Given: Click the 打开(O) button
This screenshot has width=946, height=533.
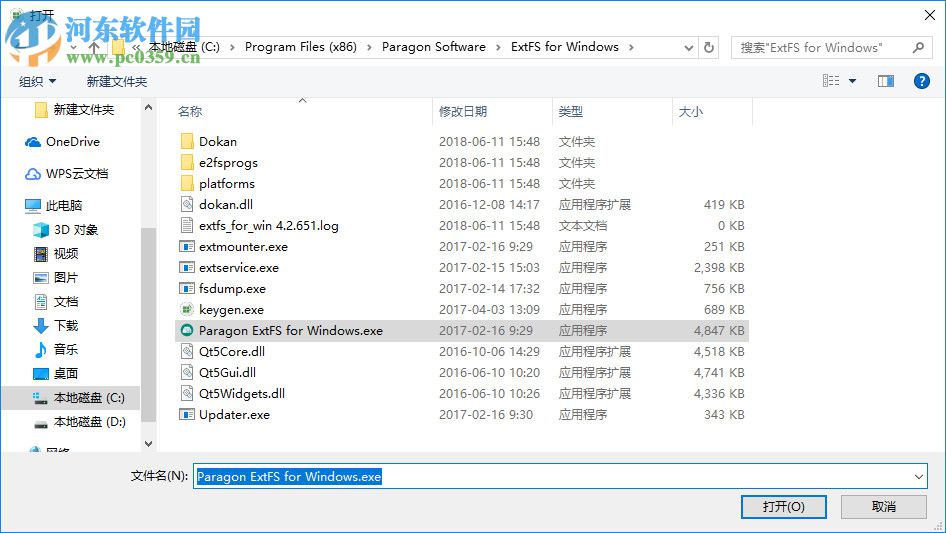Looking at the screenshot, I should pos(784,506).
